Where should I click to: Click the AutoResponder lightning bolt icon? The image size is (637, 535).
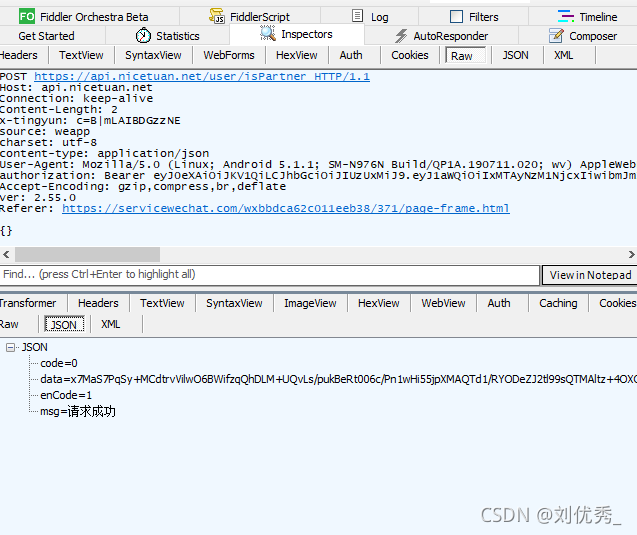[x=401, y=36]
